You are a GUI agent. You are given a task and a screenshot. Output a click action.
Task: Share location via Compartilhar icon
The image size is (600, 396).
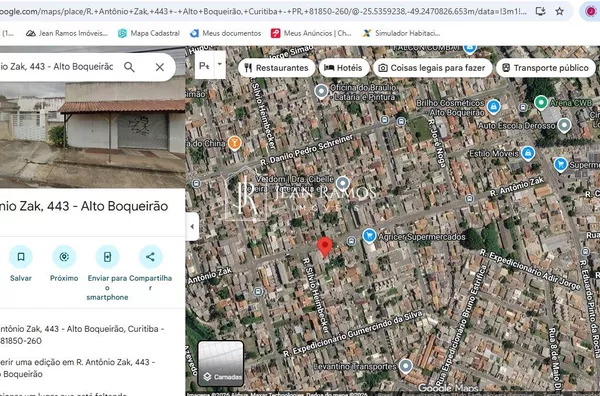pyautogui.click(x=150, y=257)
